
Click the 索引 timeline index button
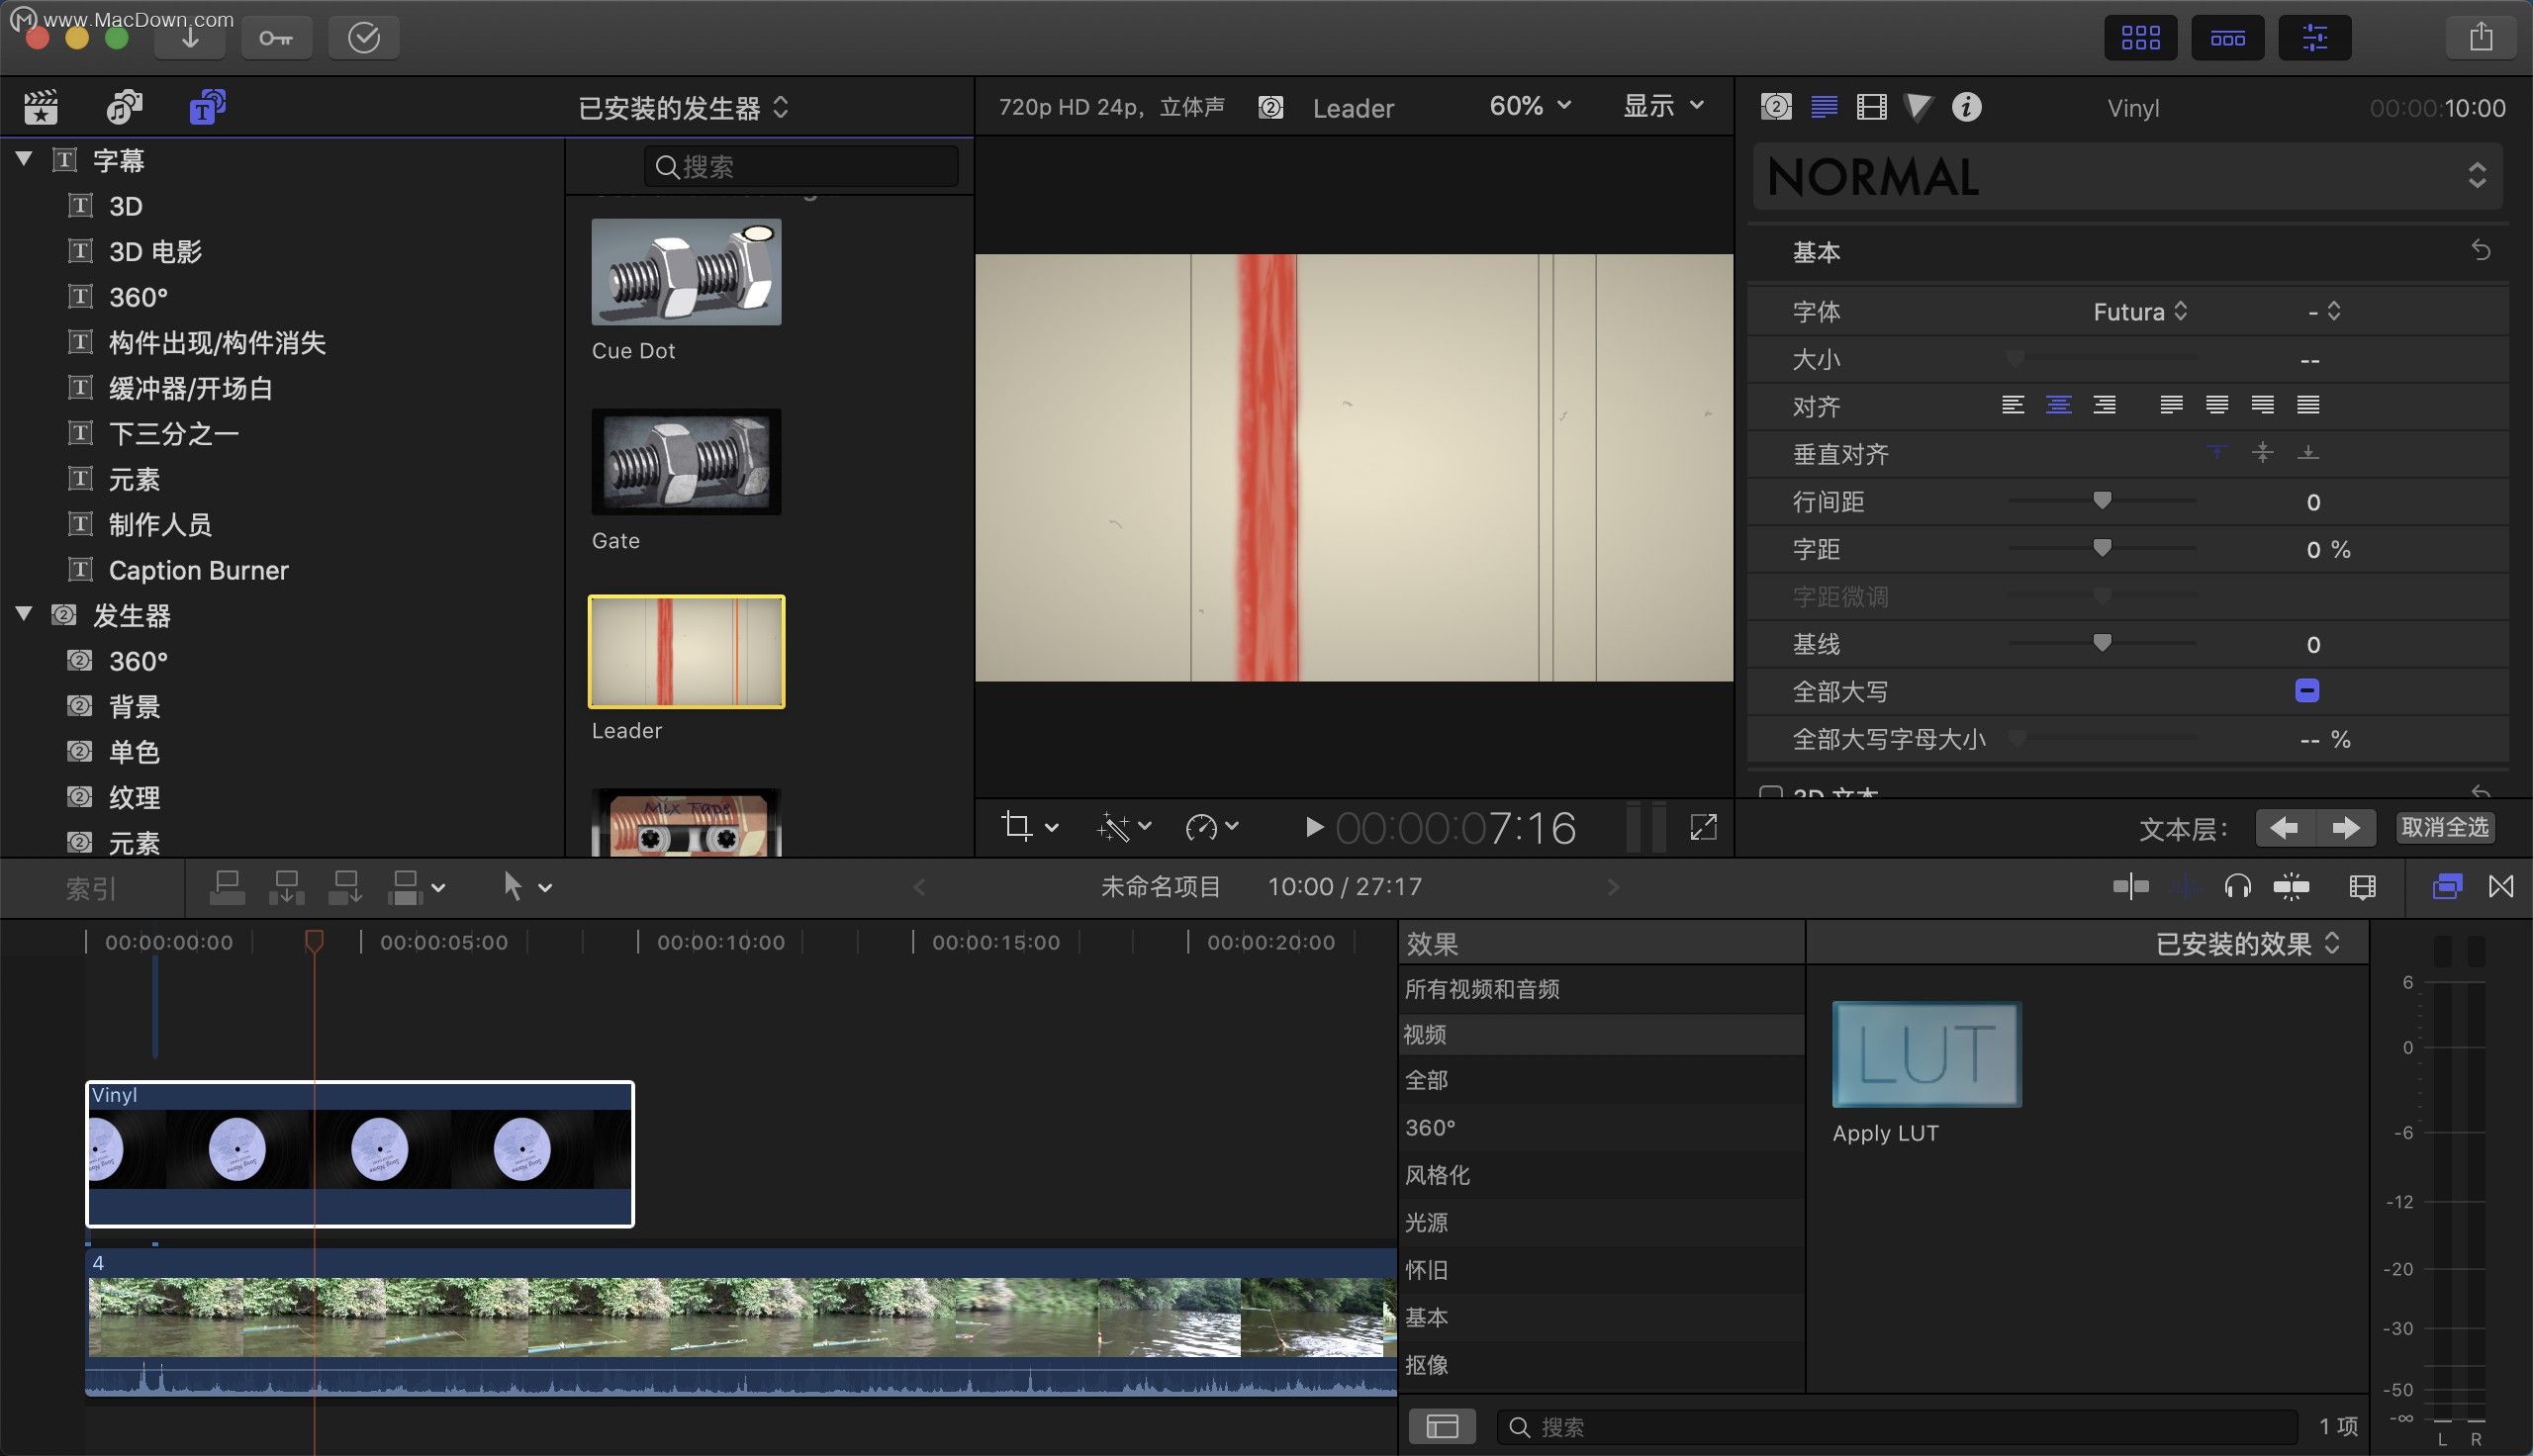tap(91, 888)
